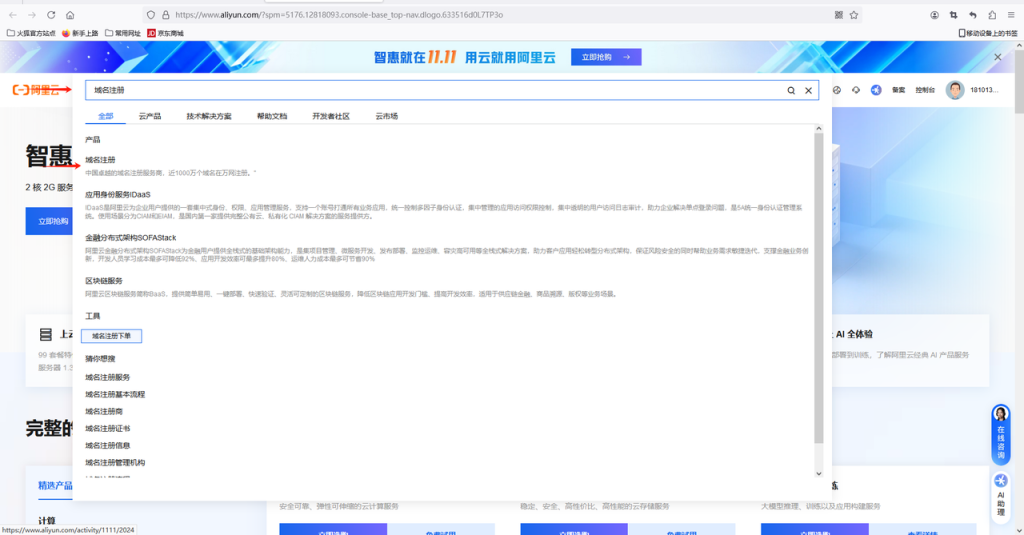Open the user avatar account menu
Image resolution: width=1024 pixels, height=535 pixels.
click(955, 90)
